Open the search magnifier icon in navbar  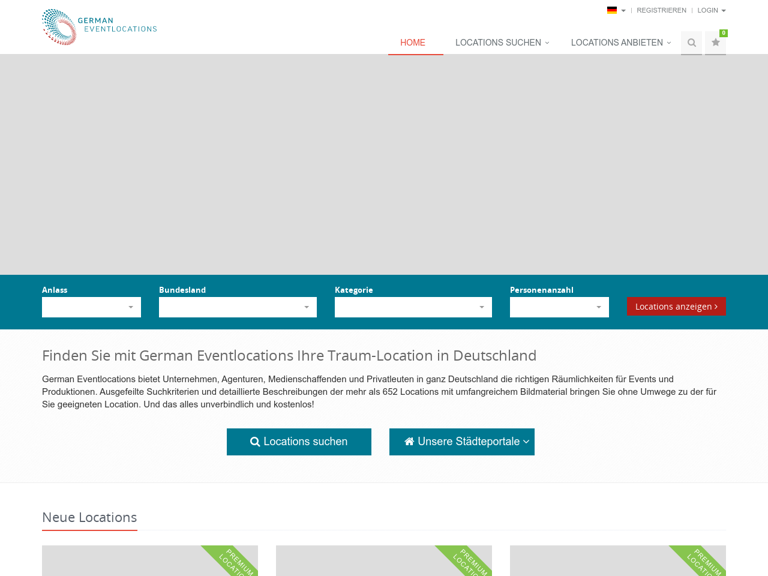coord(691,43)
